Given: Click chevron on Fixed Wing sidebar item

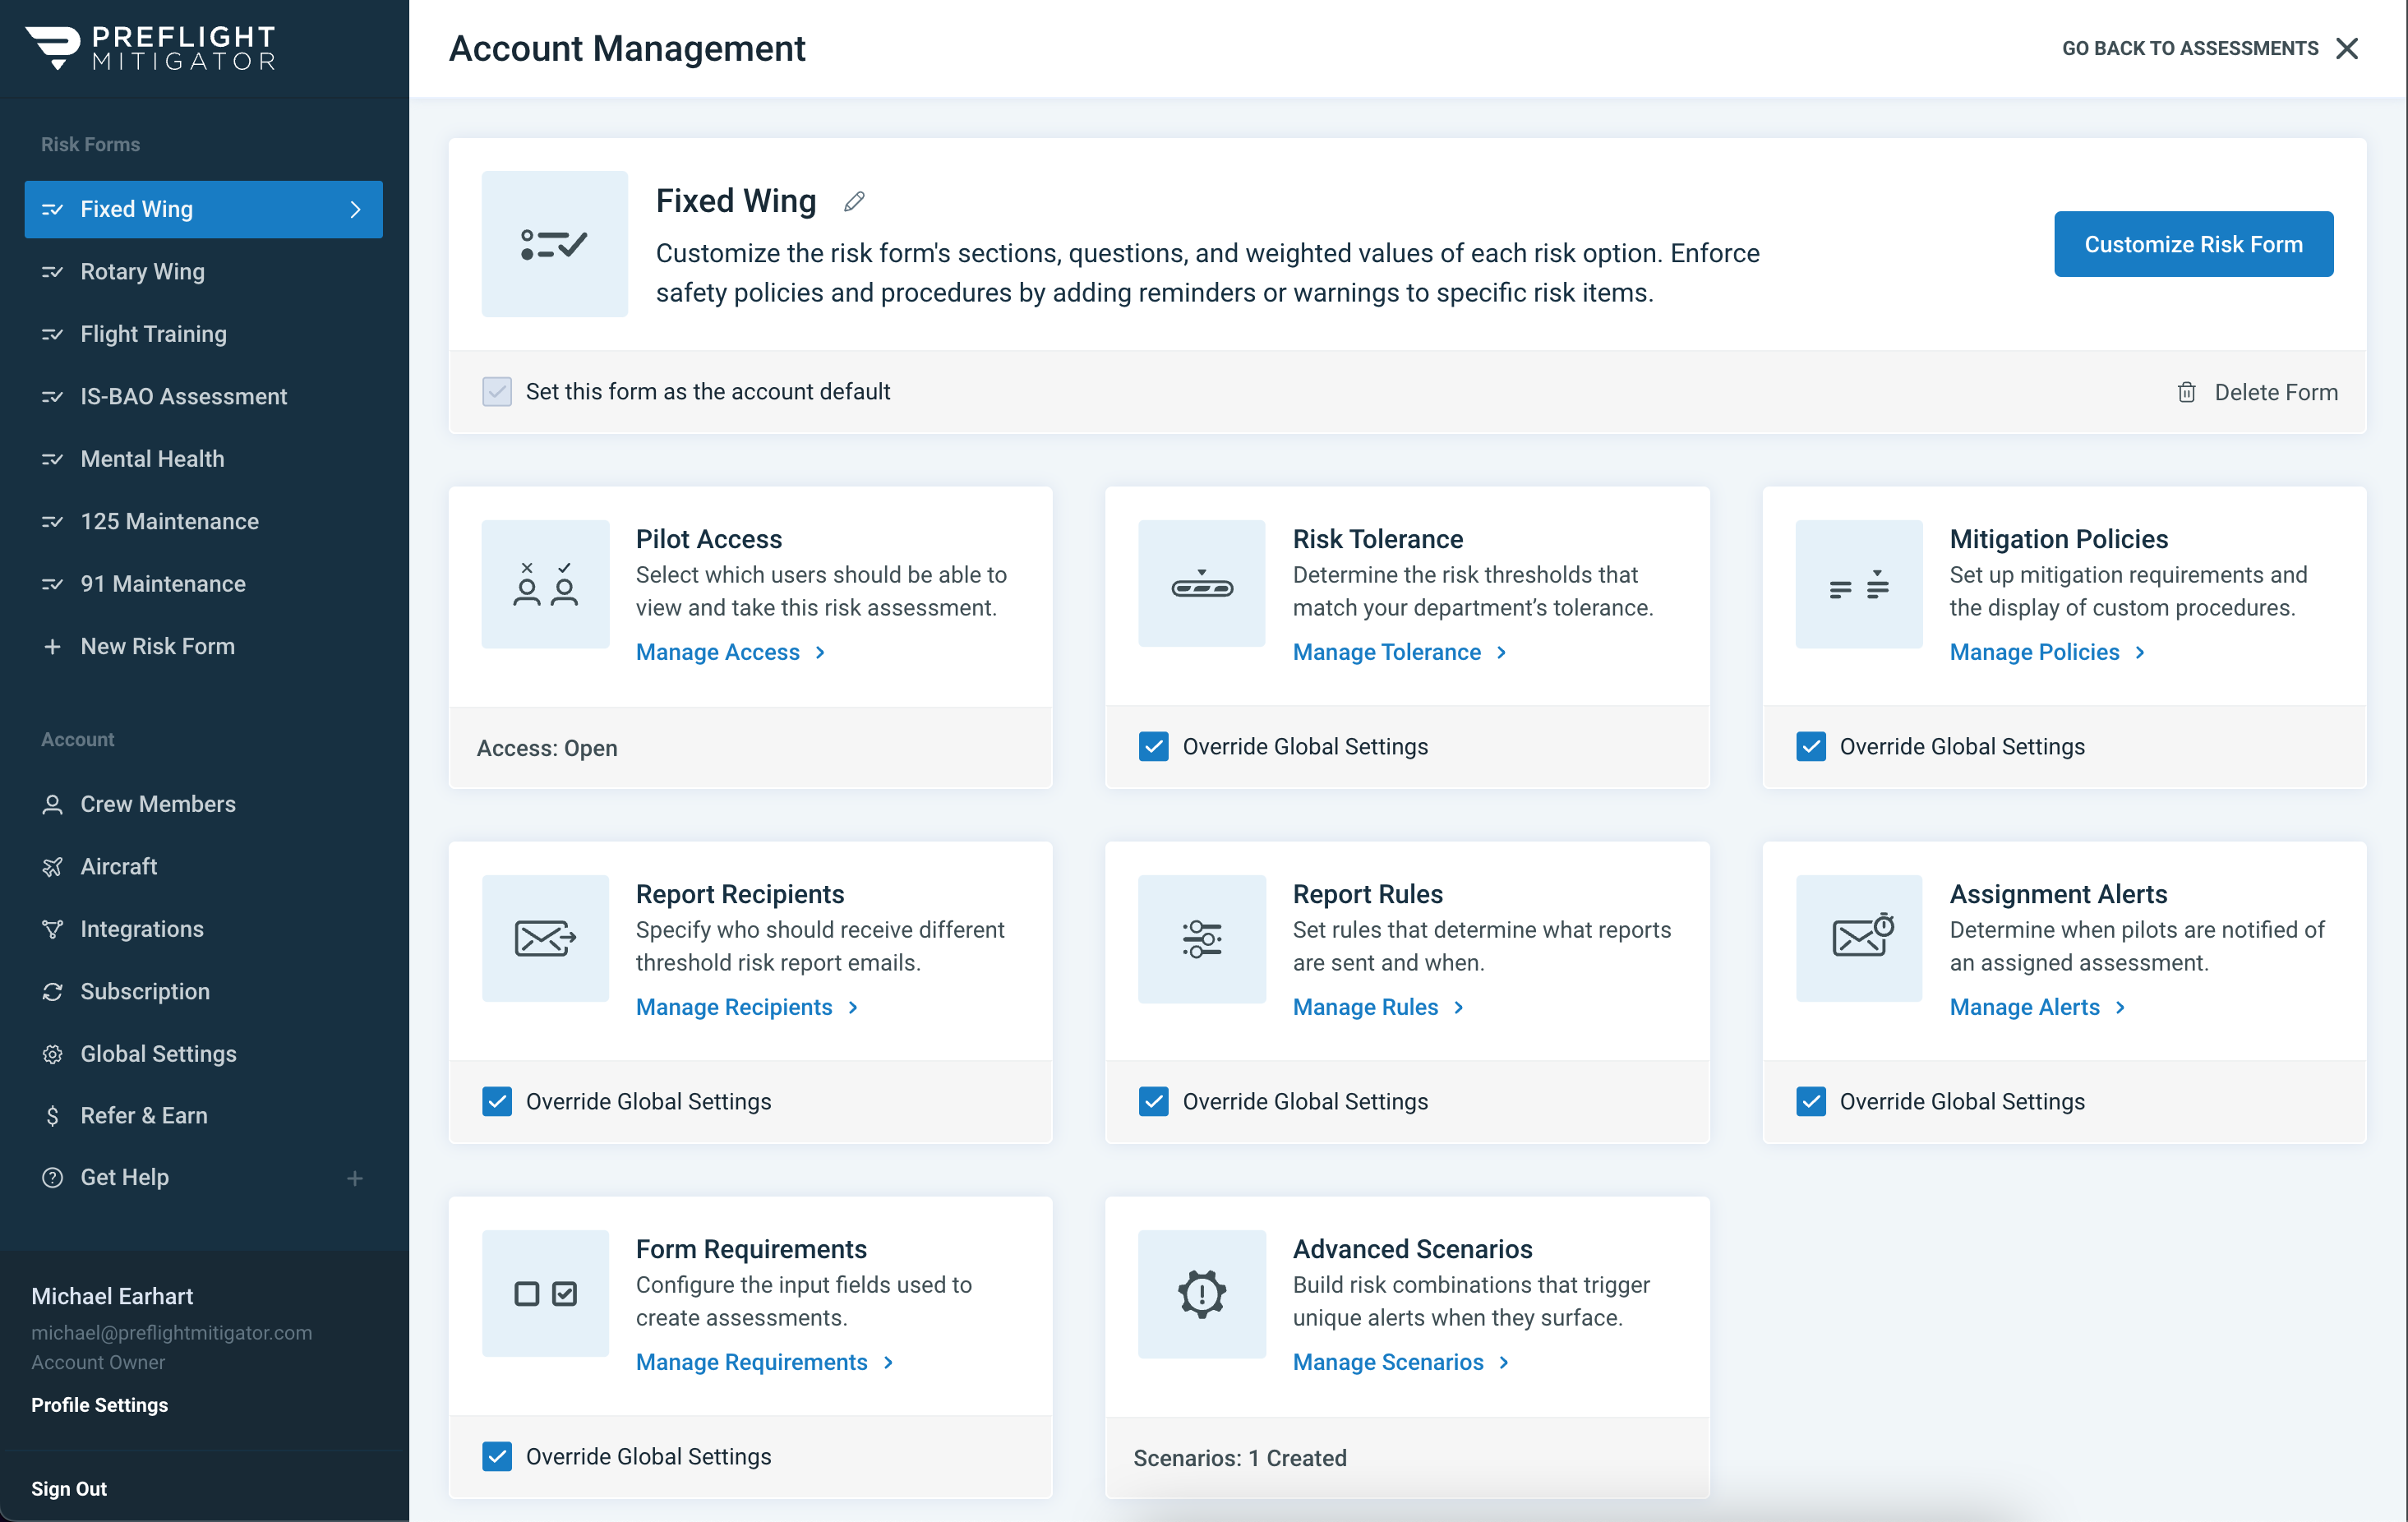Looking at the screenshot, I should 355,210.
